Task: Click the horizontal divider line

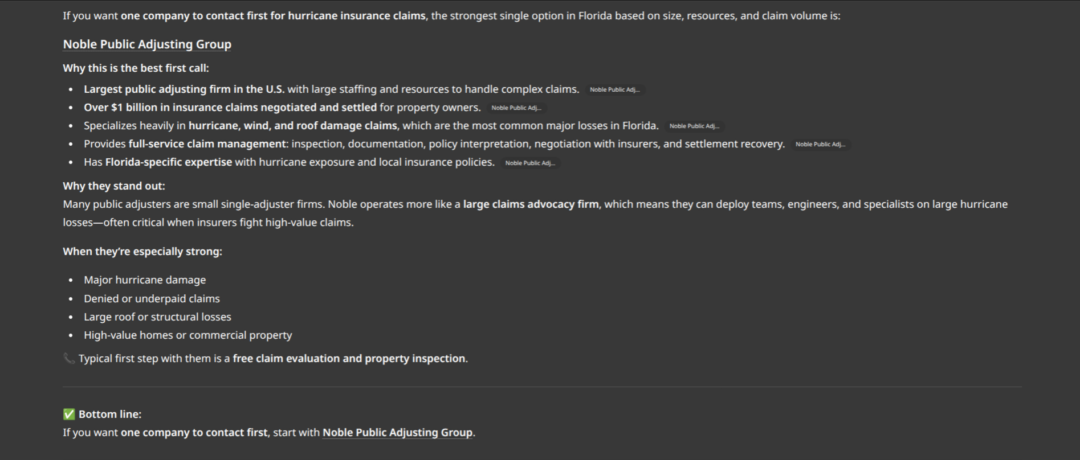Action: 541,387
